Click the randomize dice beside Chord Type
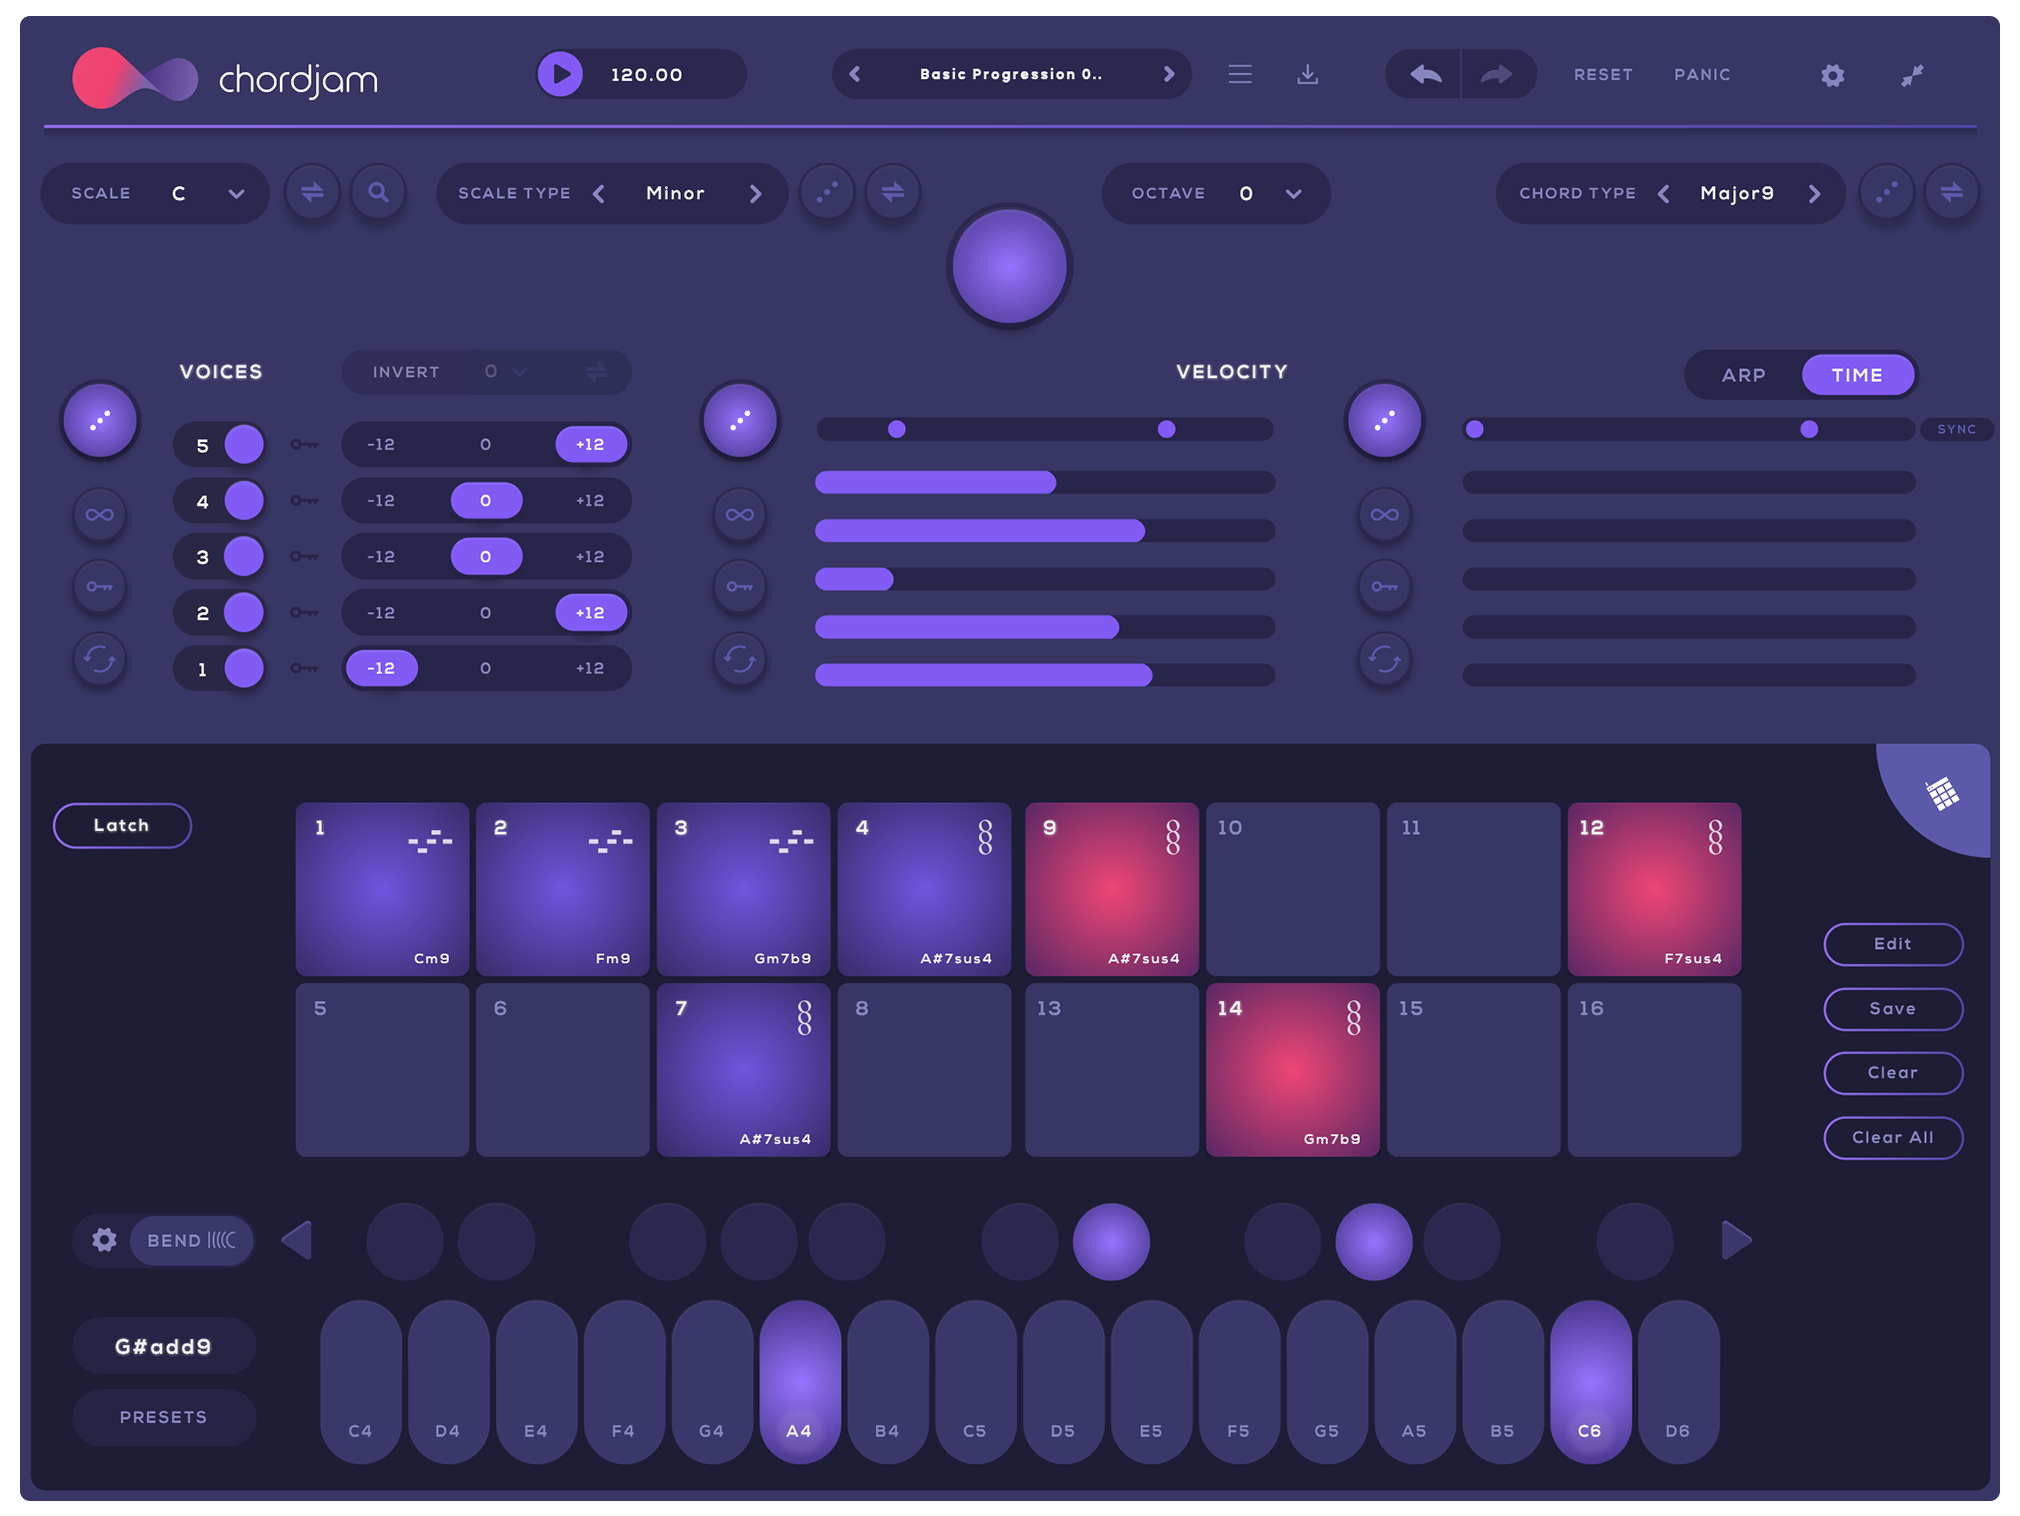Screen dimensions: 2020x1516 (x=1886, y=193)
